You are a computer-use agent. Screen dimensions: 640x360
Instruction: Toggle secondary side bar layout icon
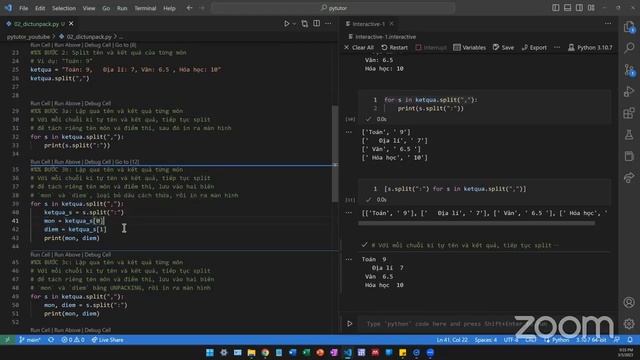pos(579,8)
